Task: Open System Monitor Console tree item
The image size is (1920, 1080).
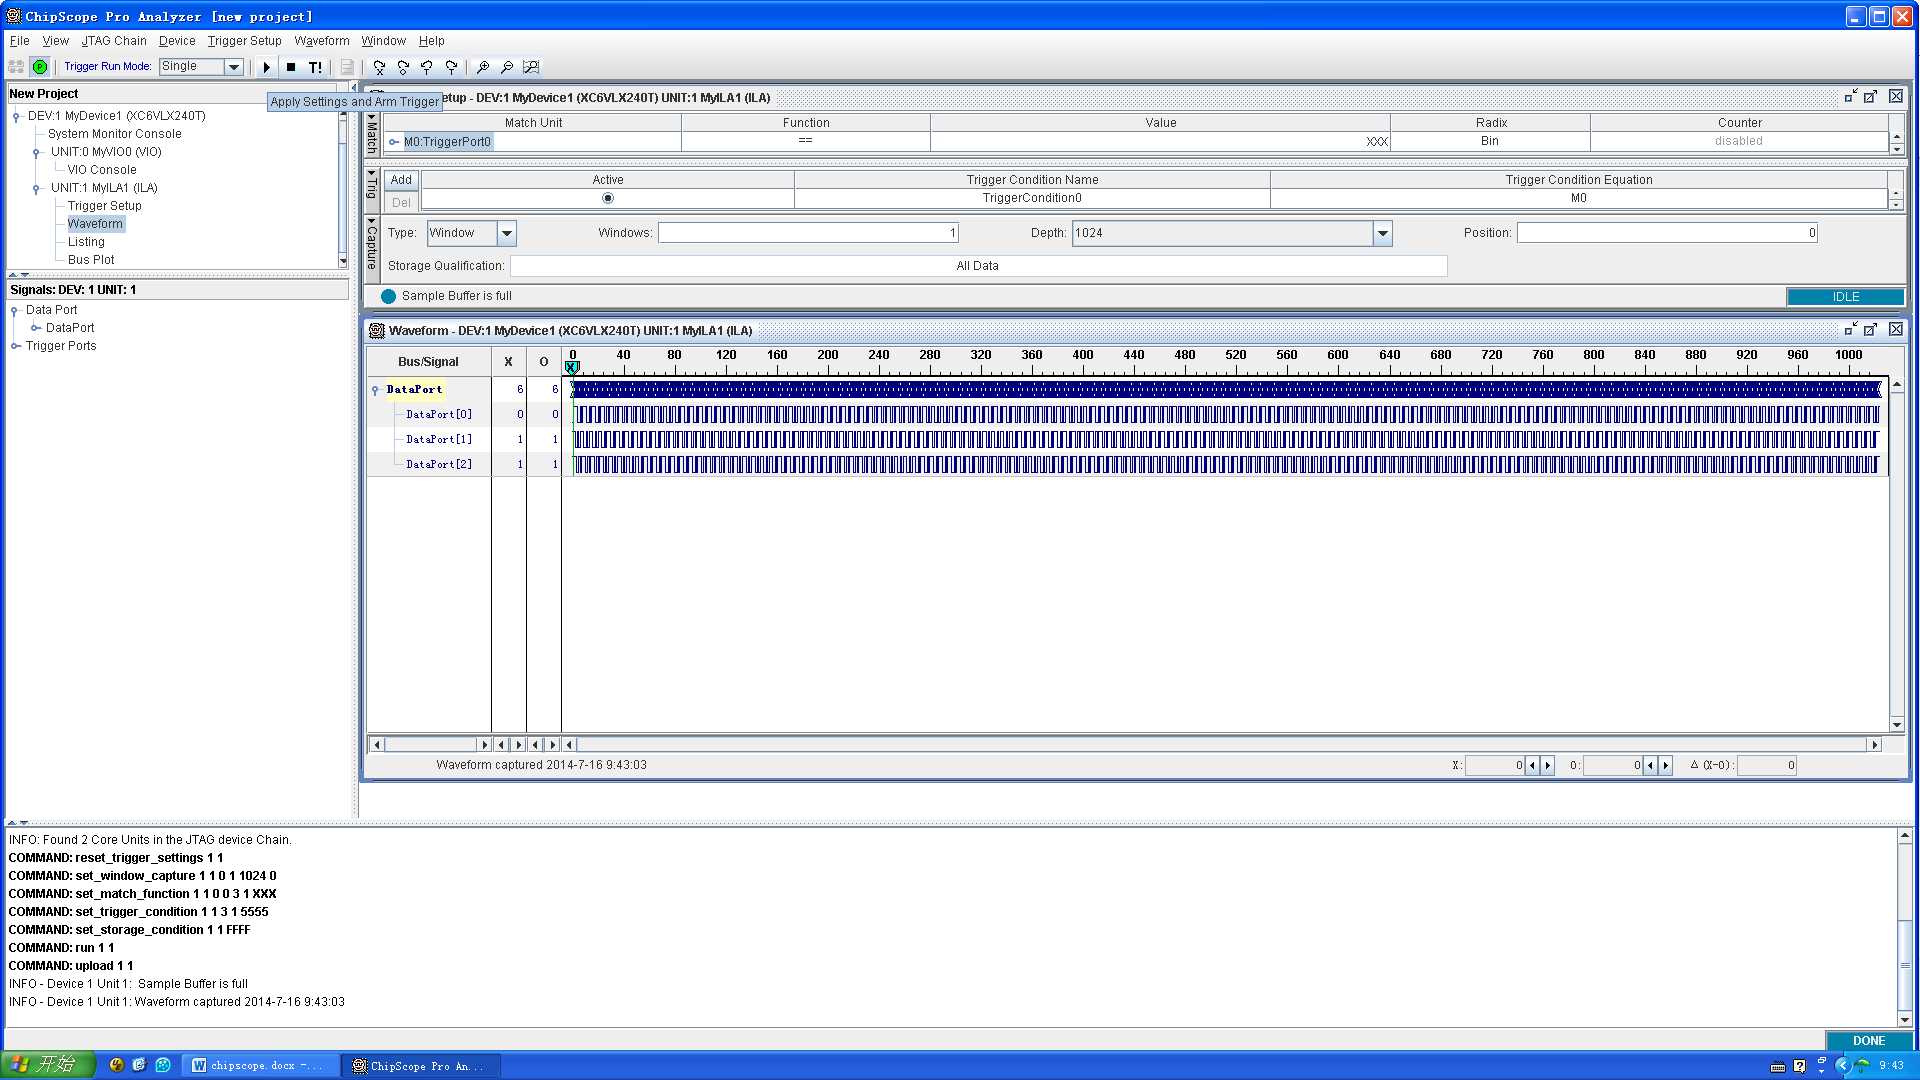Action: pyautogui.click(x=115, y=134)
